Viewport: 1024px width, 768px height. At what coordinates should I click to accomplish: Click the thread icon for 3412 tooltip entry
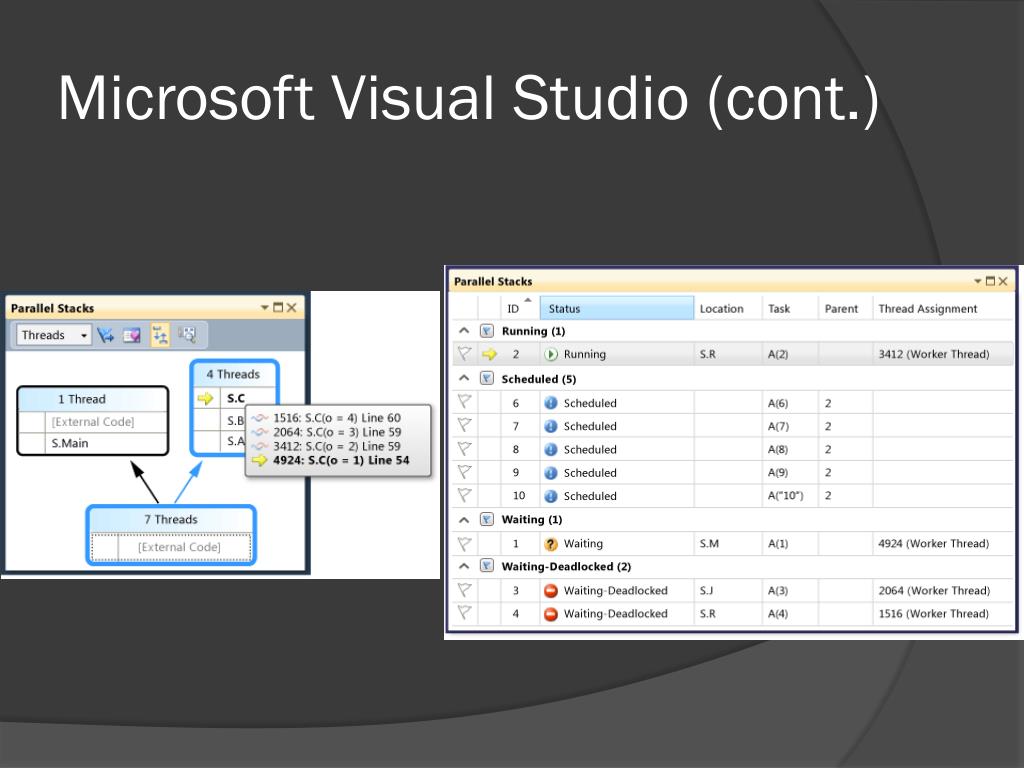click(x=260, y=446)
